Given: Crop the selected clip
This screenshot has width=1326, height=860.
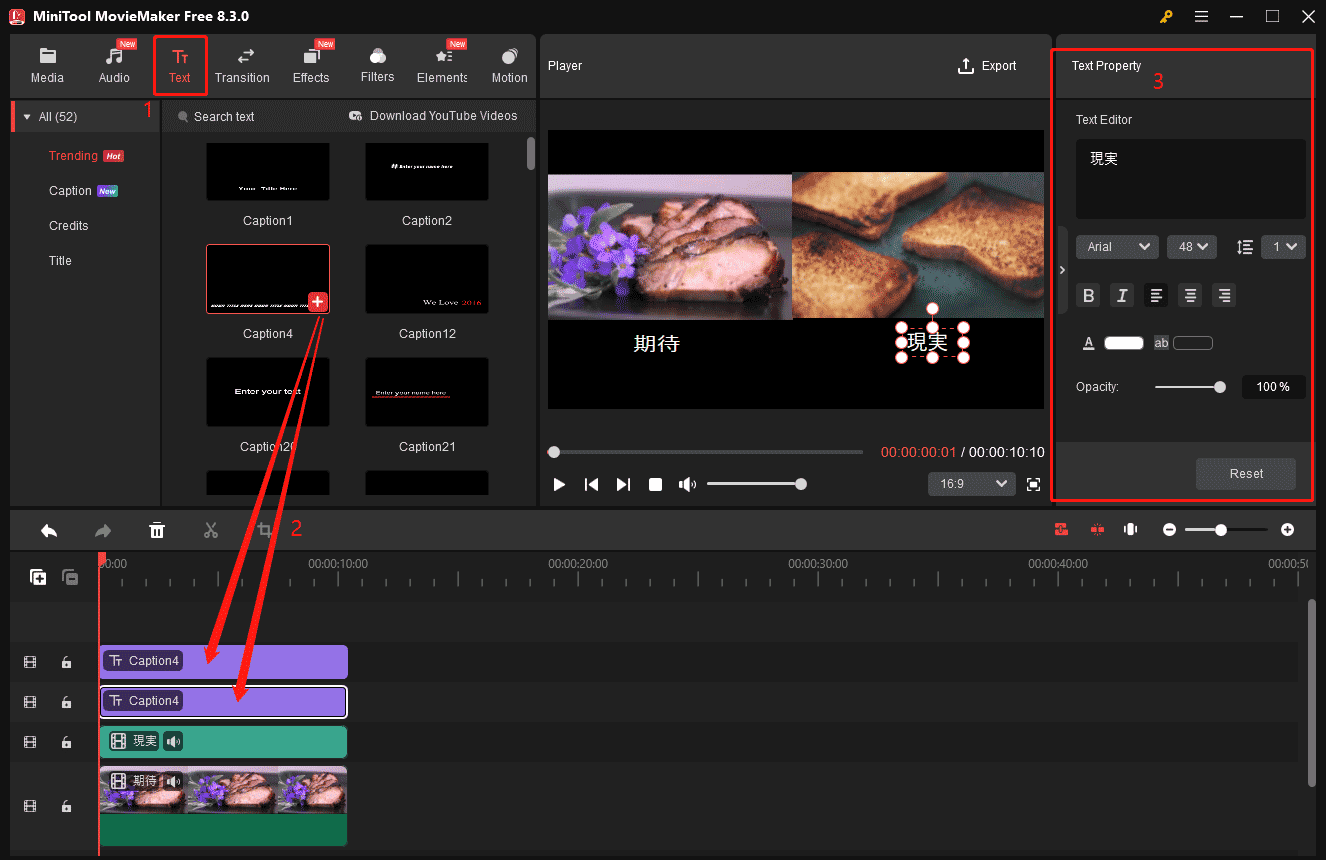Looking at the screenshot, I should click(265, 530).
